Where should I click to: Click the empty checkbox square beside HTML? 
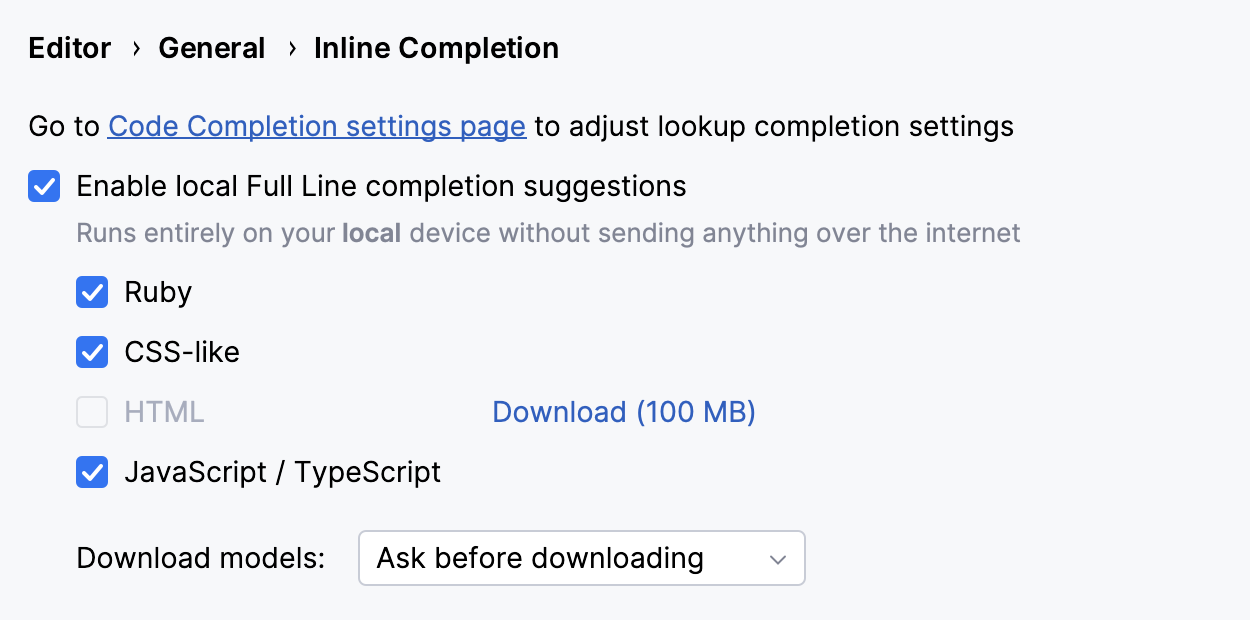point(92,412)
